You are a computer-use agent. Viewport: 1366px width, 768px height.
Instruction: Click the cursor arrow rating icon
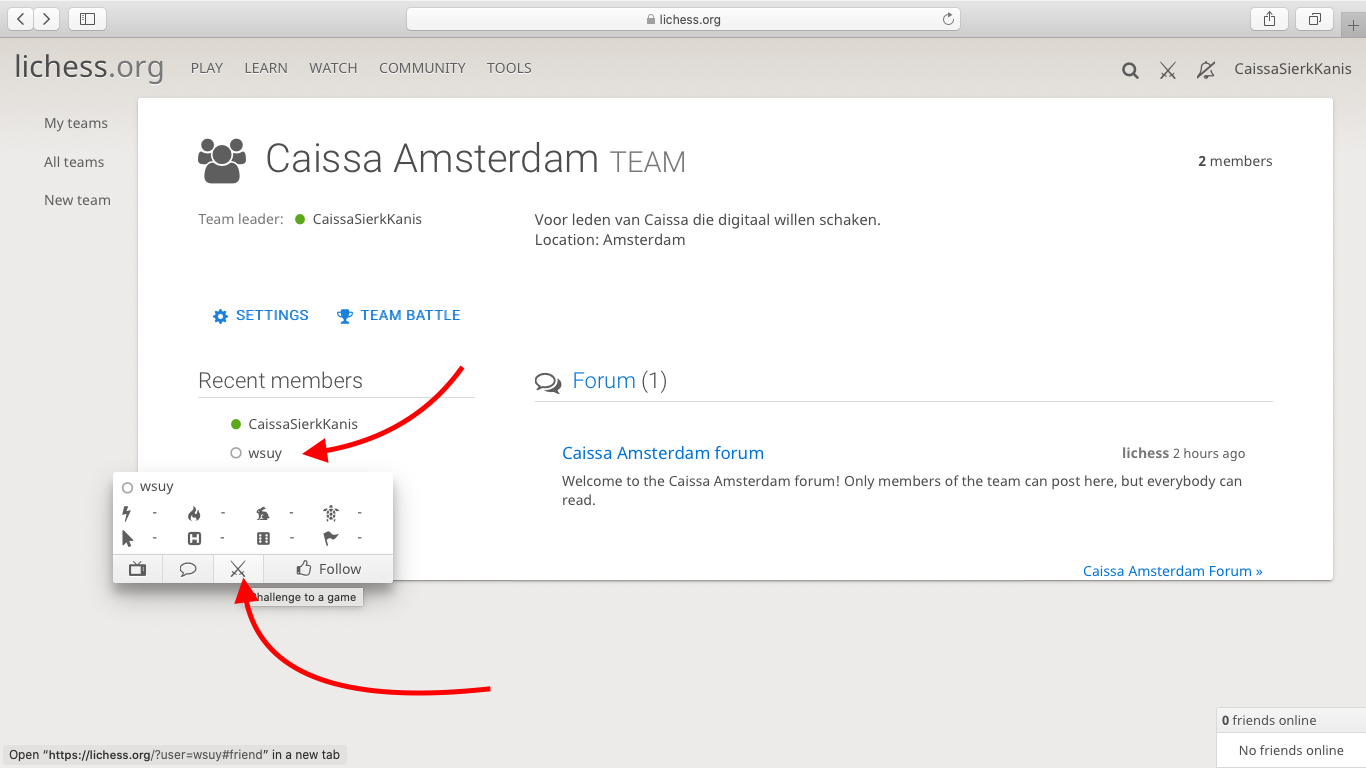[x=127, y=538]
